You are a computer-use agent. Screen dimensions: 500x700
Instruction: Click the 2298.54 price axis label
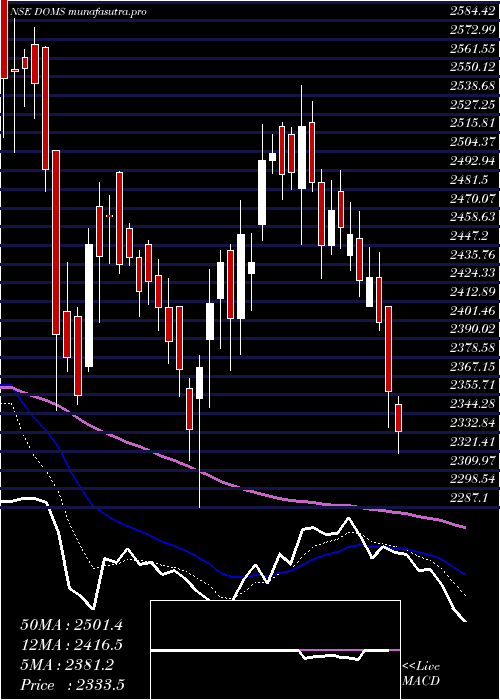tap(472, 479)
